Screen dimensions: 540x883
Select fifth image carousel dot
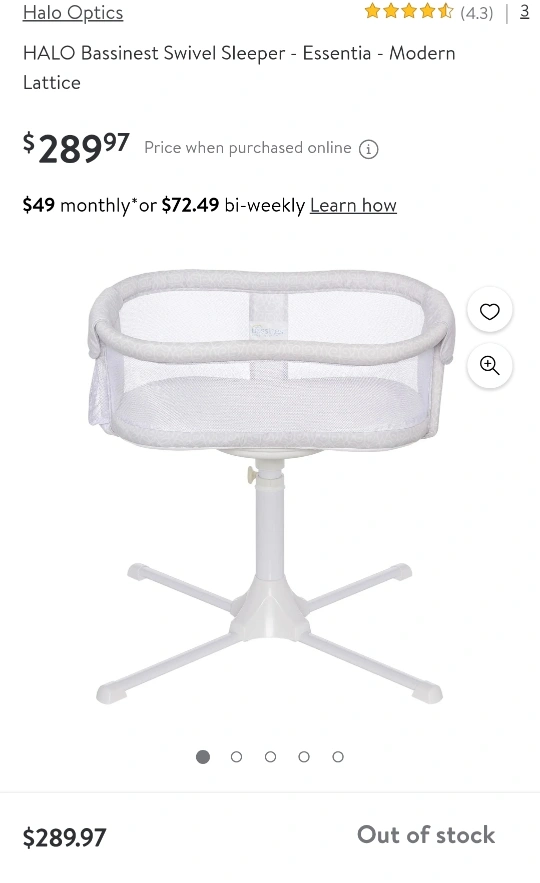338,757
